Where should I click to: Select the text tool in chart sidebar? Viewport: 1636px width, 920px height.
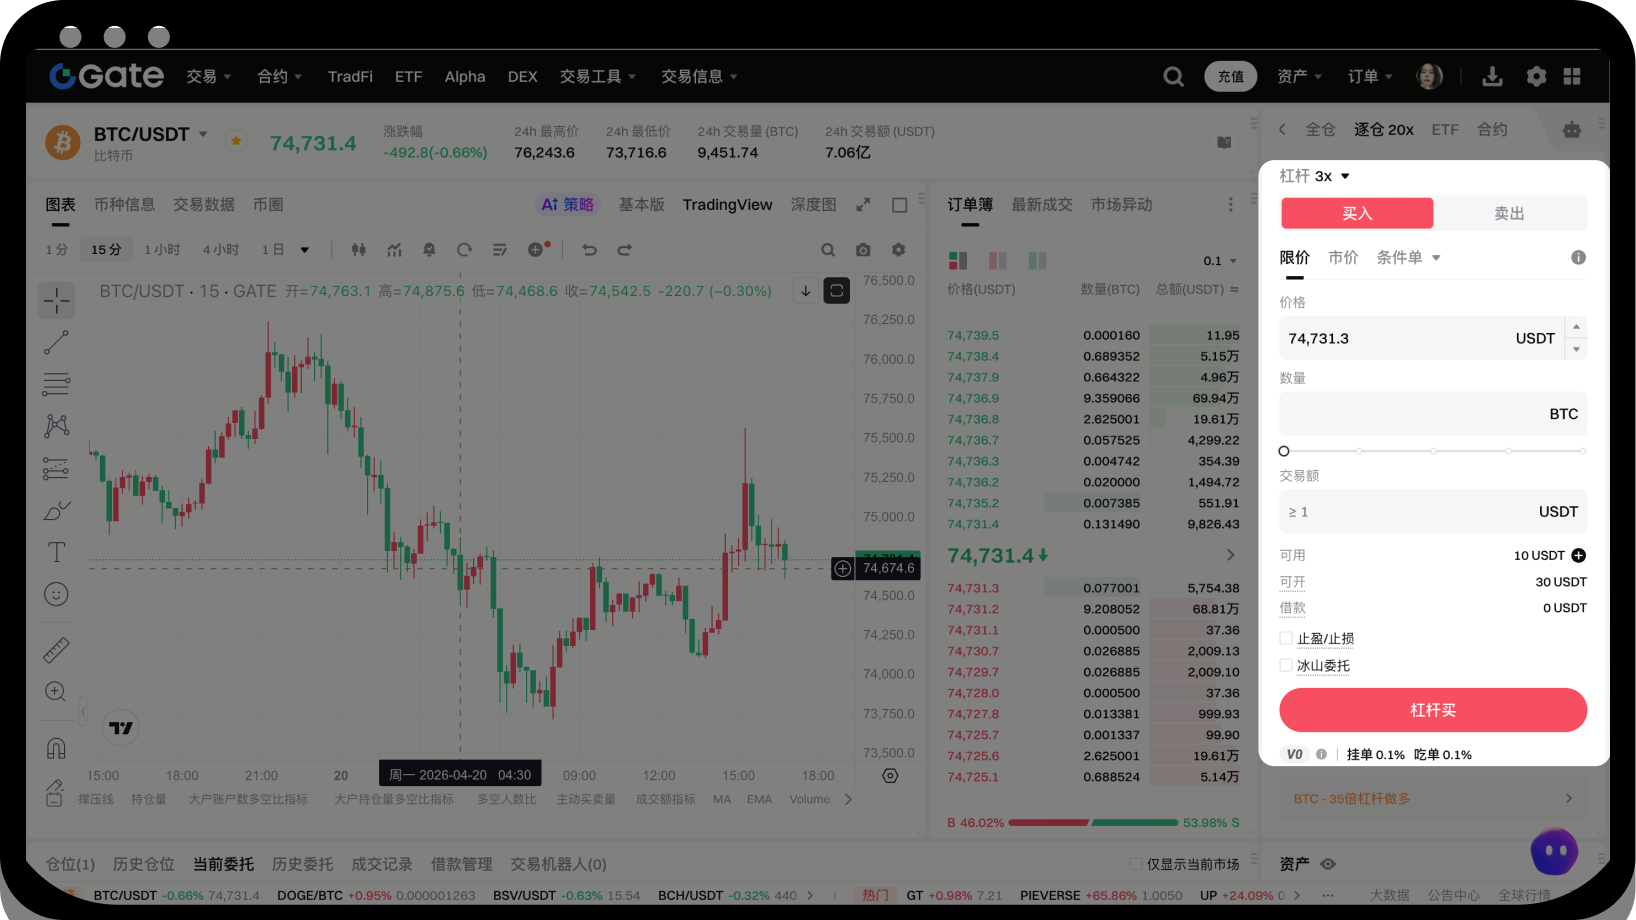56,552
